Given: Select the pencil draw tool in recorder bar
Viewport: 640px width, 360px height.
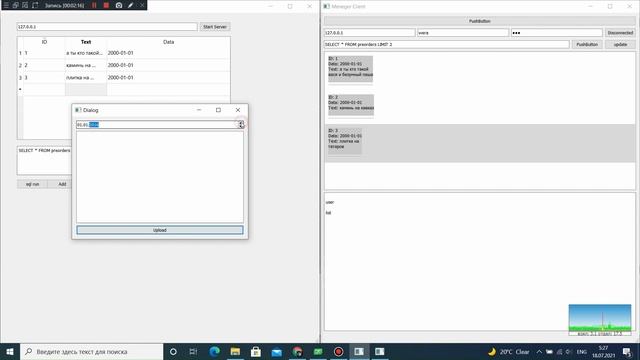Looking at the screenshot, I should 130,5.
